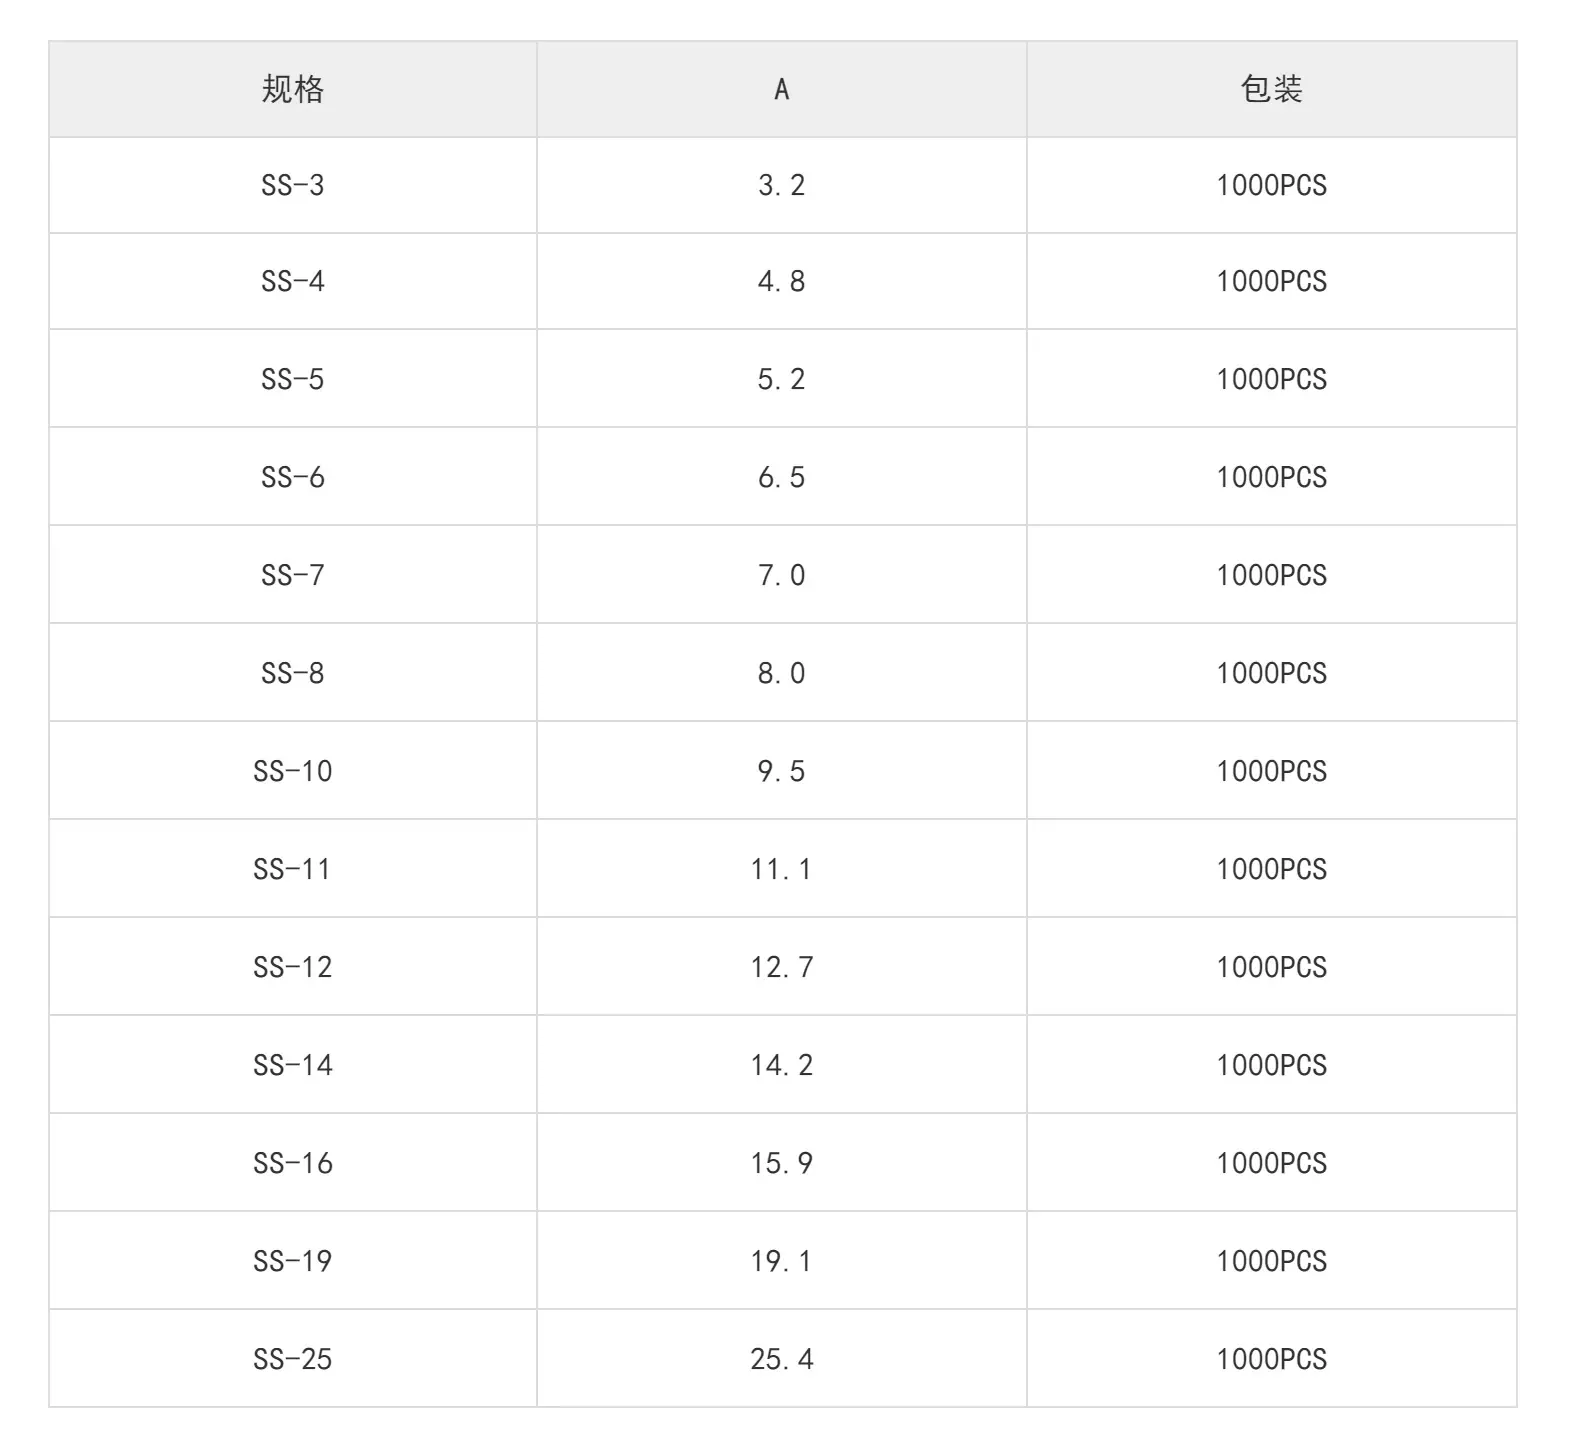Click the 9.5 value in SS-10 row
The width and height of the screenshot is (1580, 1430).
[782, 771]
